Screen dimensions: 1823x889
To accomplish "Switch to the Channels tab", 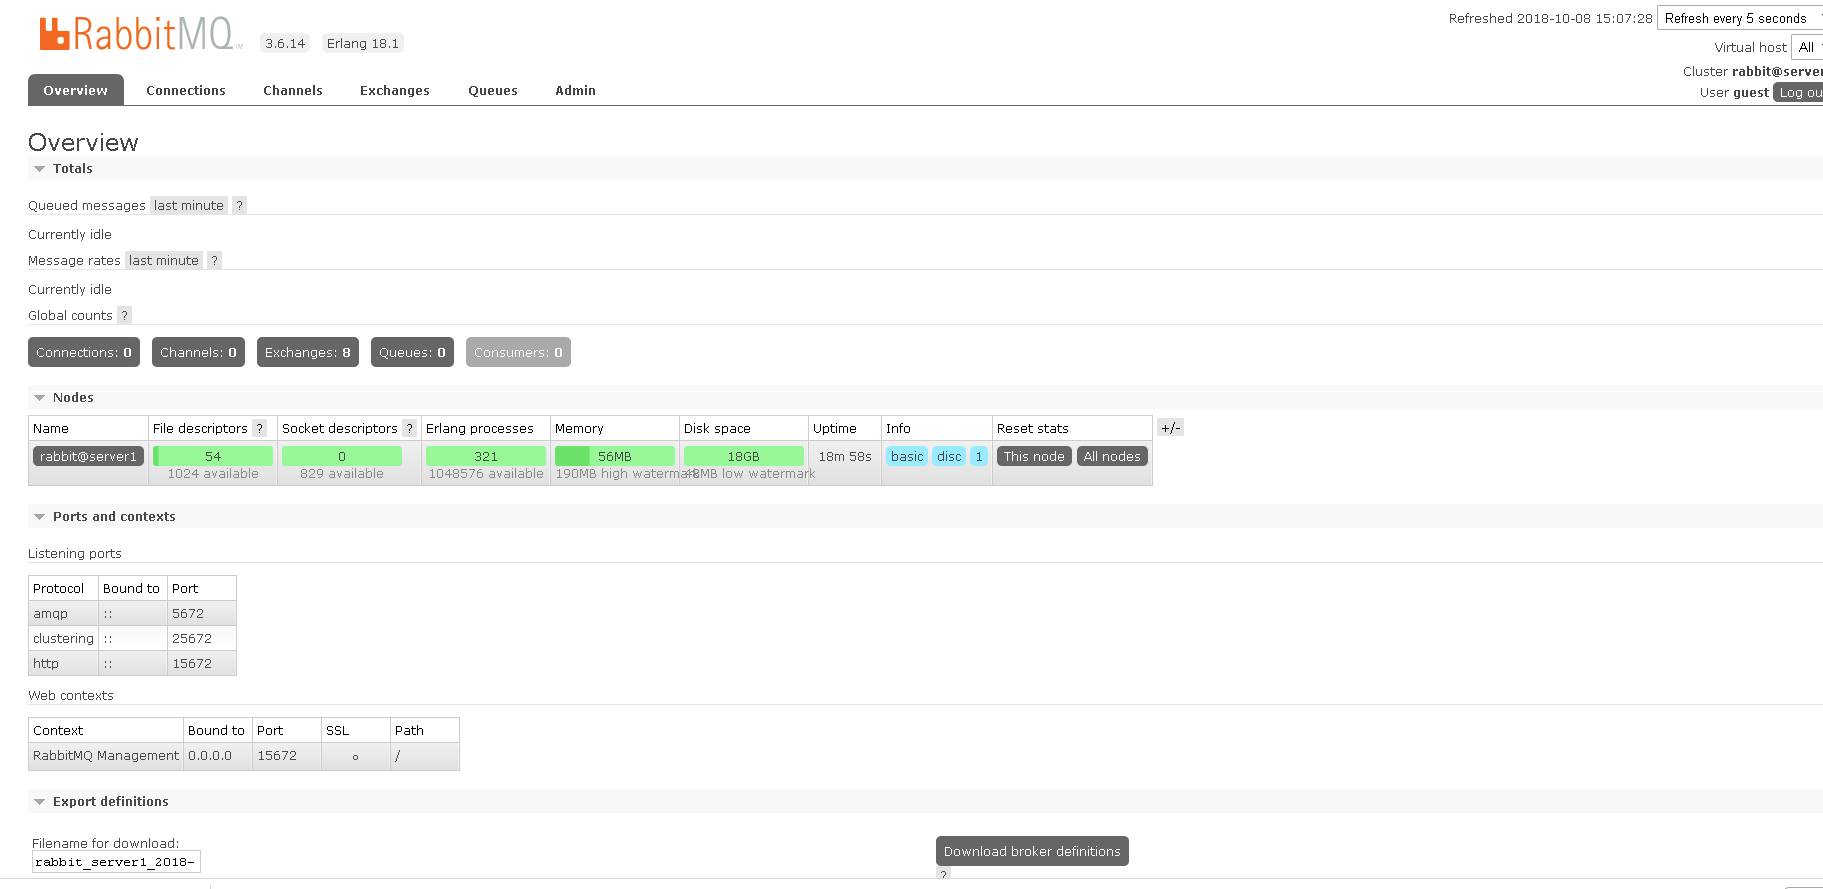I will 293,90.
